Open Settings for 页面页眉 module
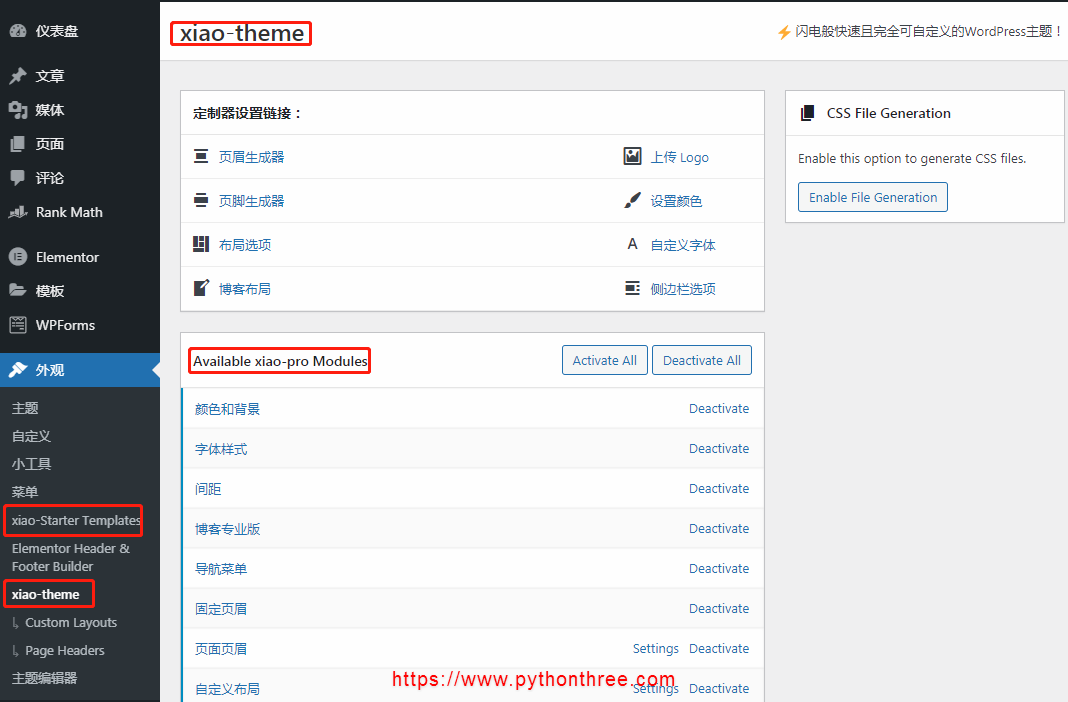 click(x=655, y=649)
